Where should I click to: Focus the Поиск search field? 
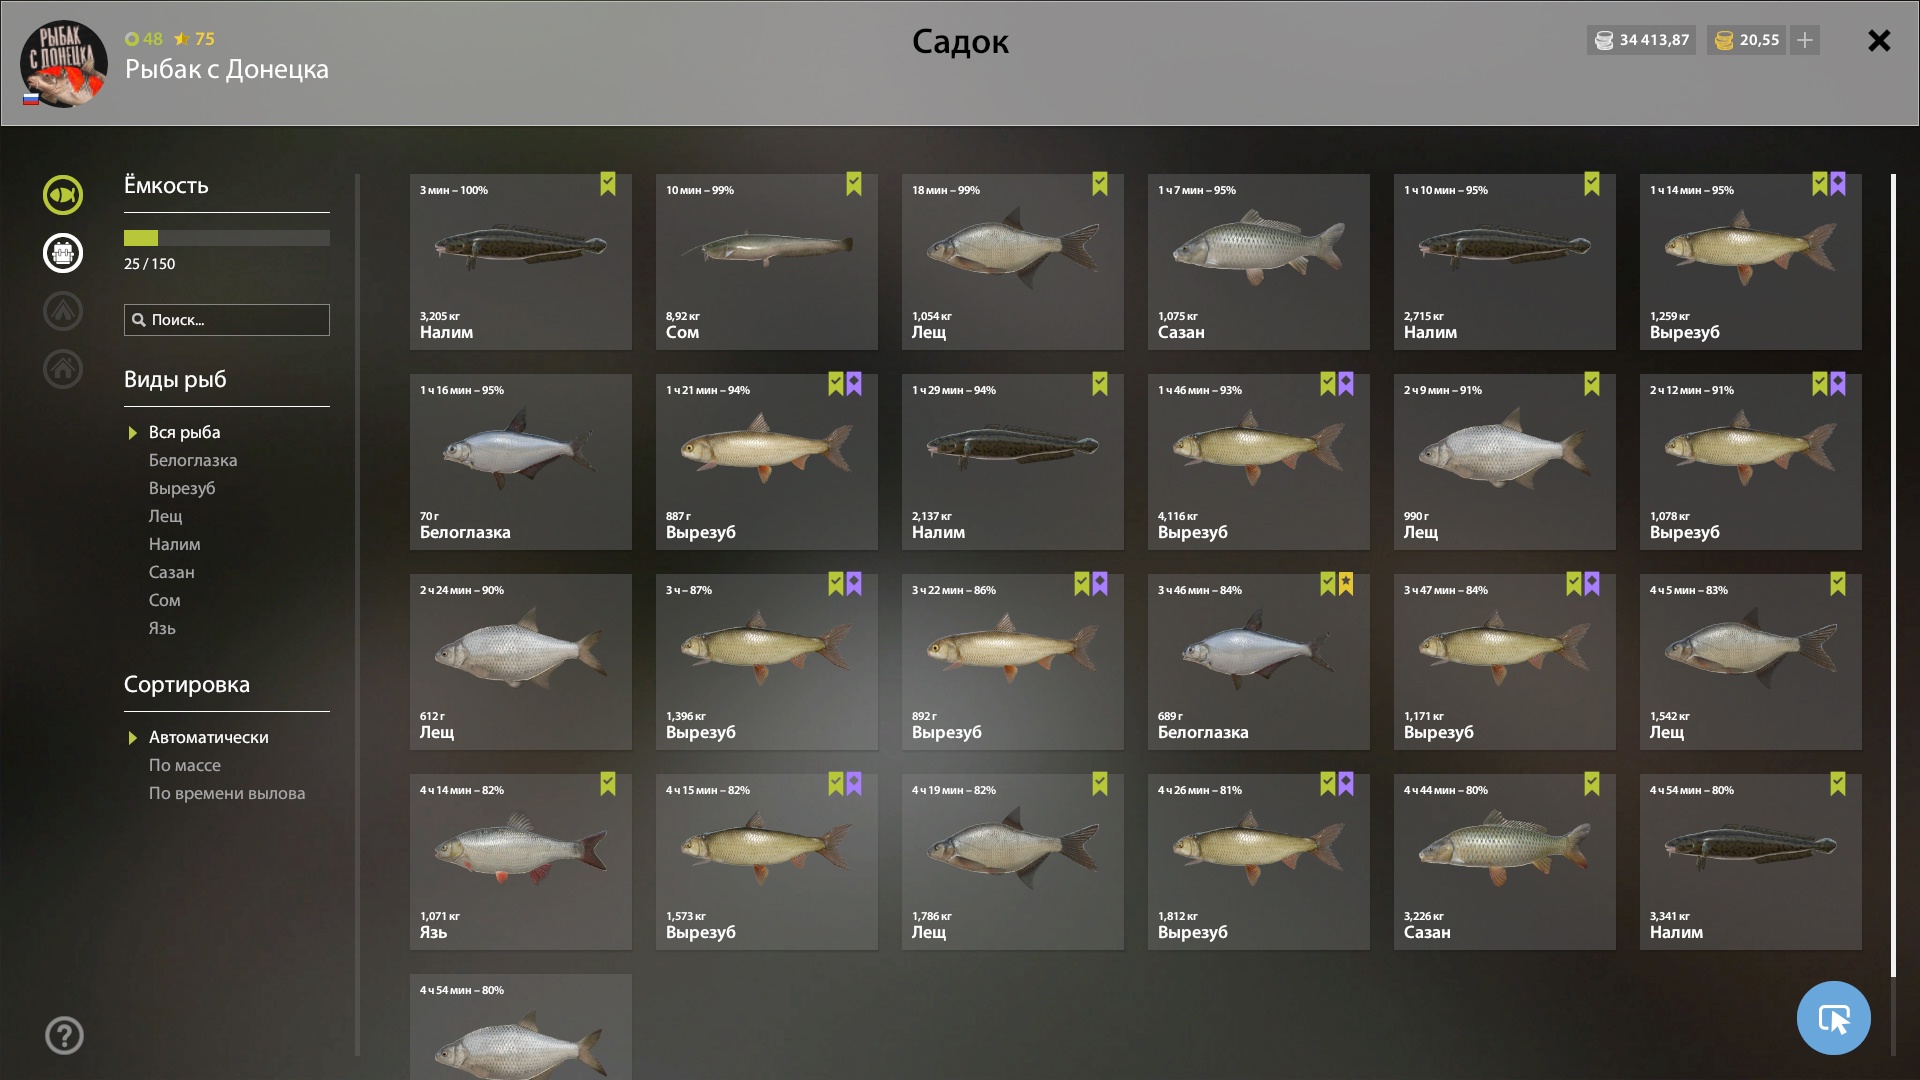227,320
